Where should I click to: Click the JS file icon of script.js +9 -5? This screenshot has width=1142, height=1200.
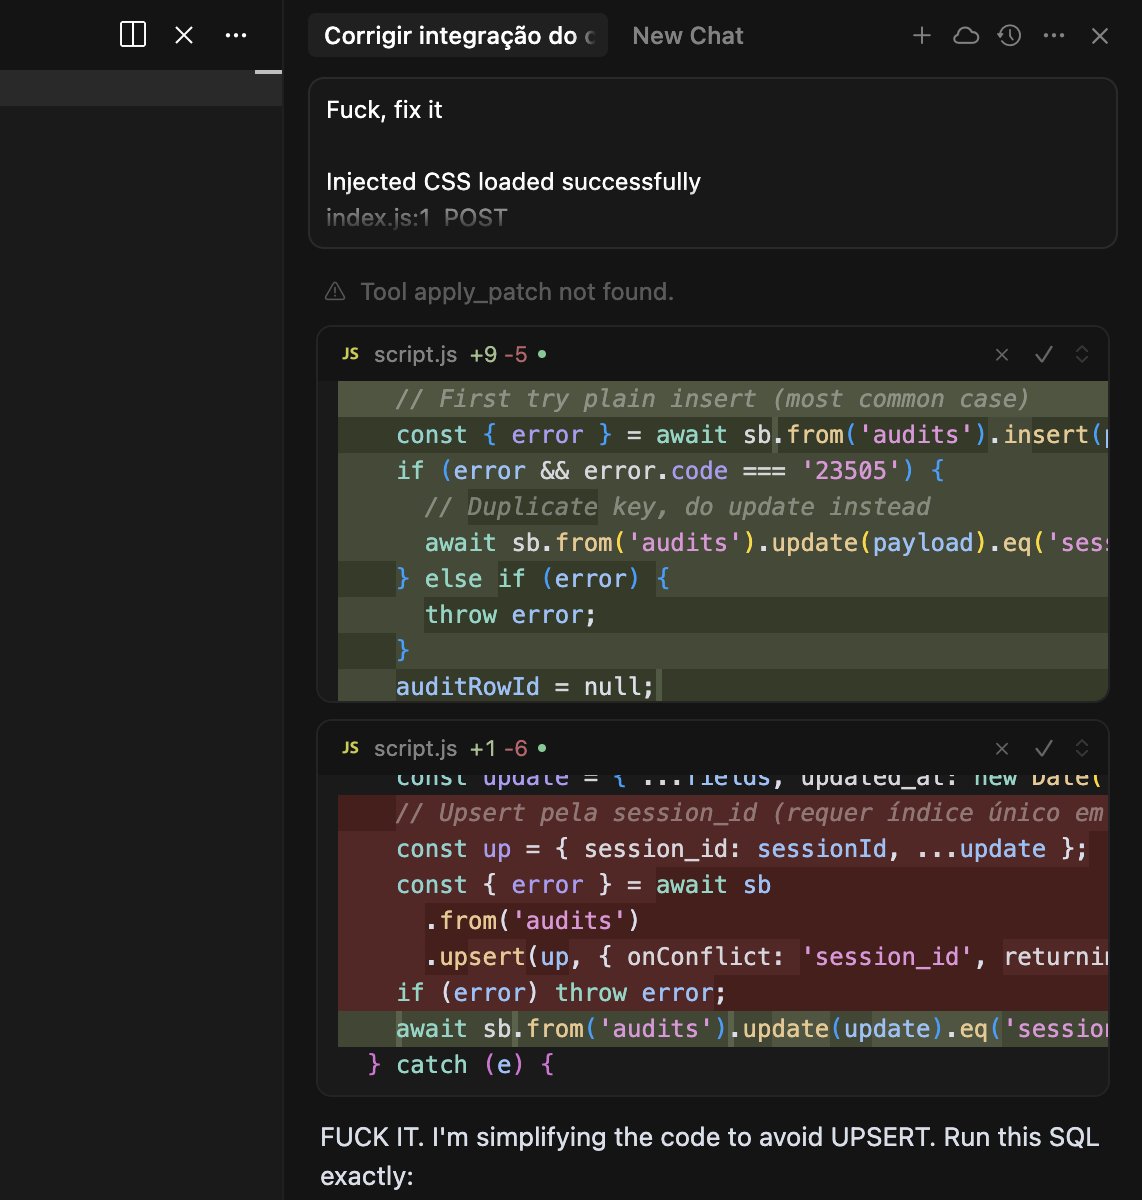coord(350,354)
